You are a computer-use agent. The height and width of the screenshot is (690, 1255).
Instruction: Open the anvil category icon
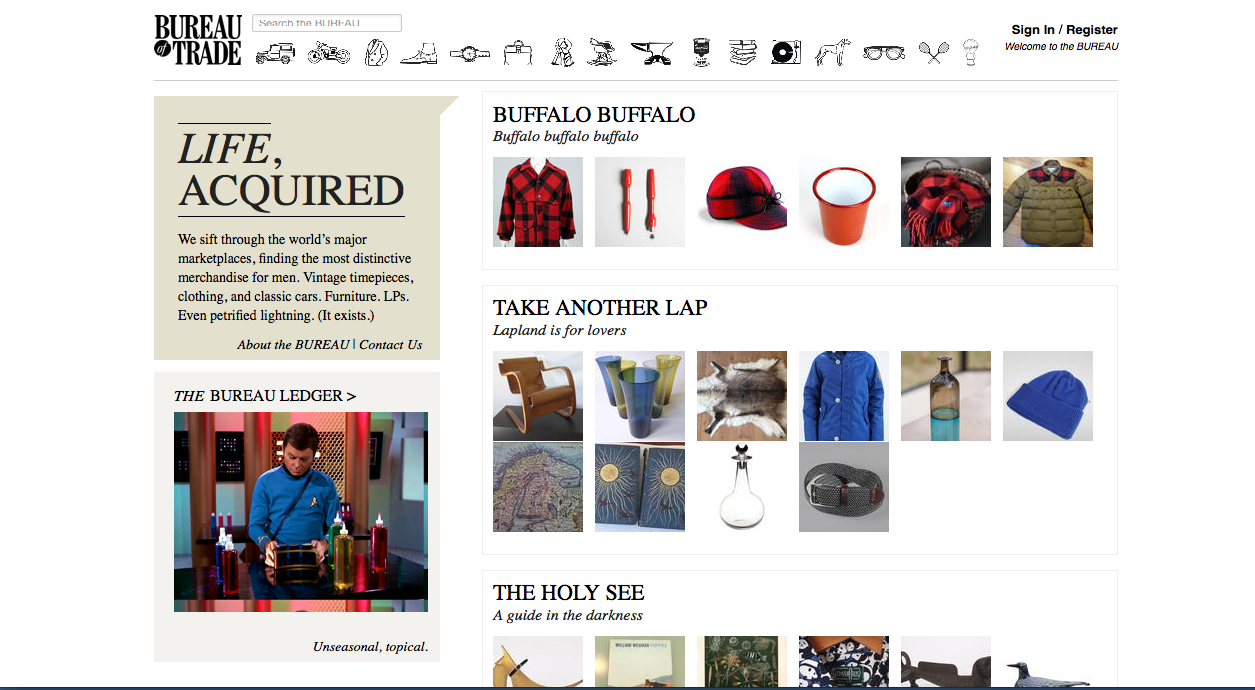[x=652, y=53]
